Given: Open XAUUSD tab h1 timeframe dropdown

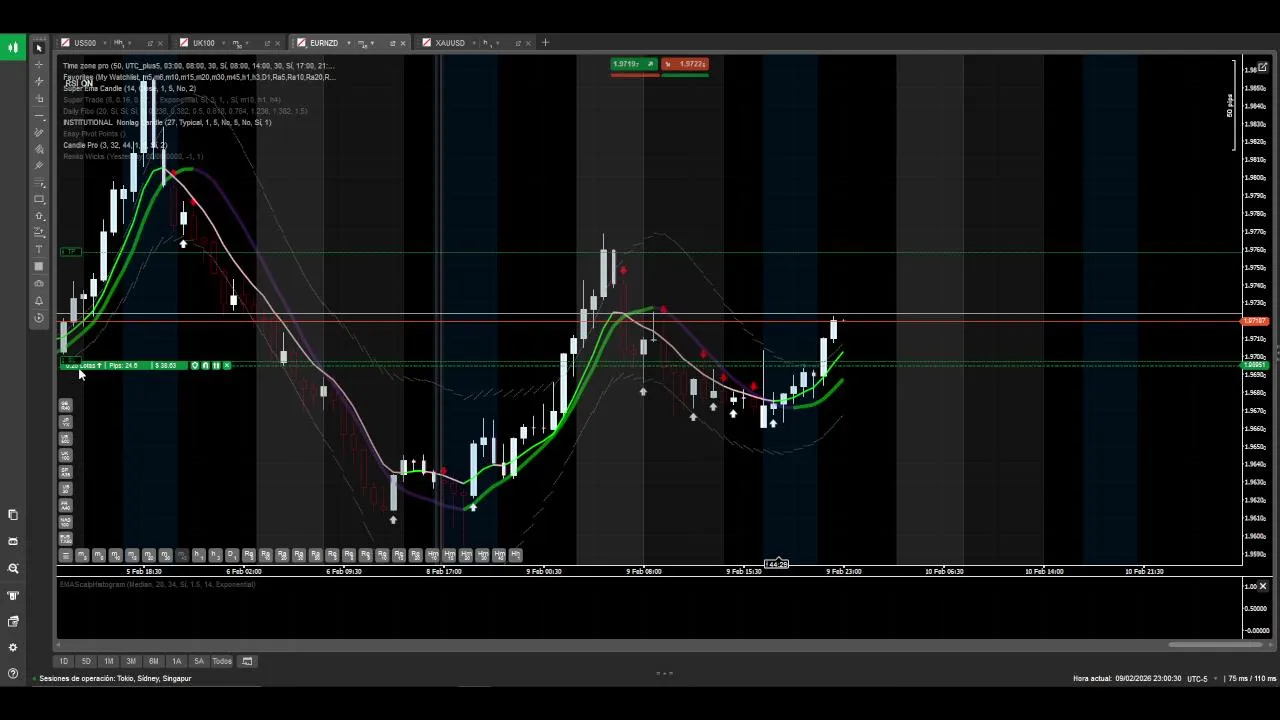Looking at the screenshot, I should pos(490,43).
